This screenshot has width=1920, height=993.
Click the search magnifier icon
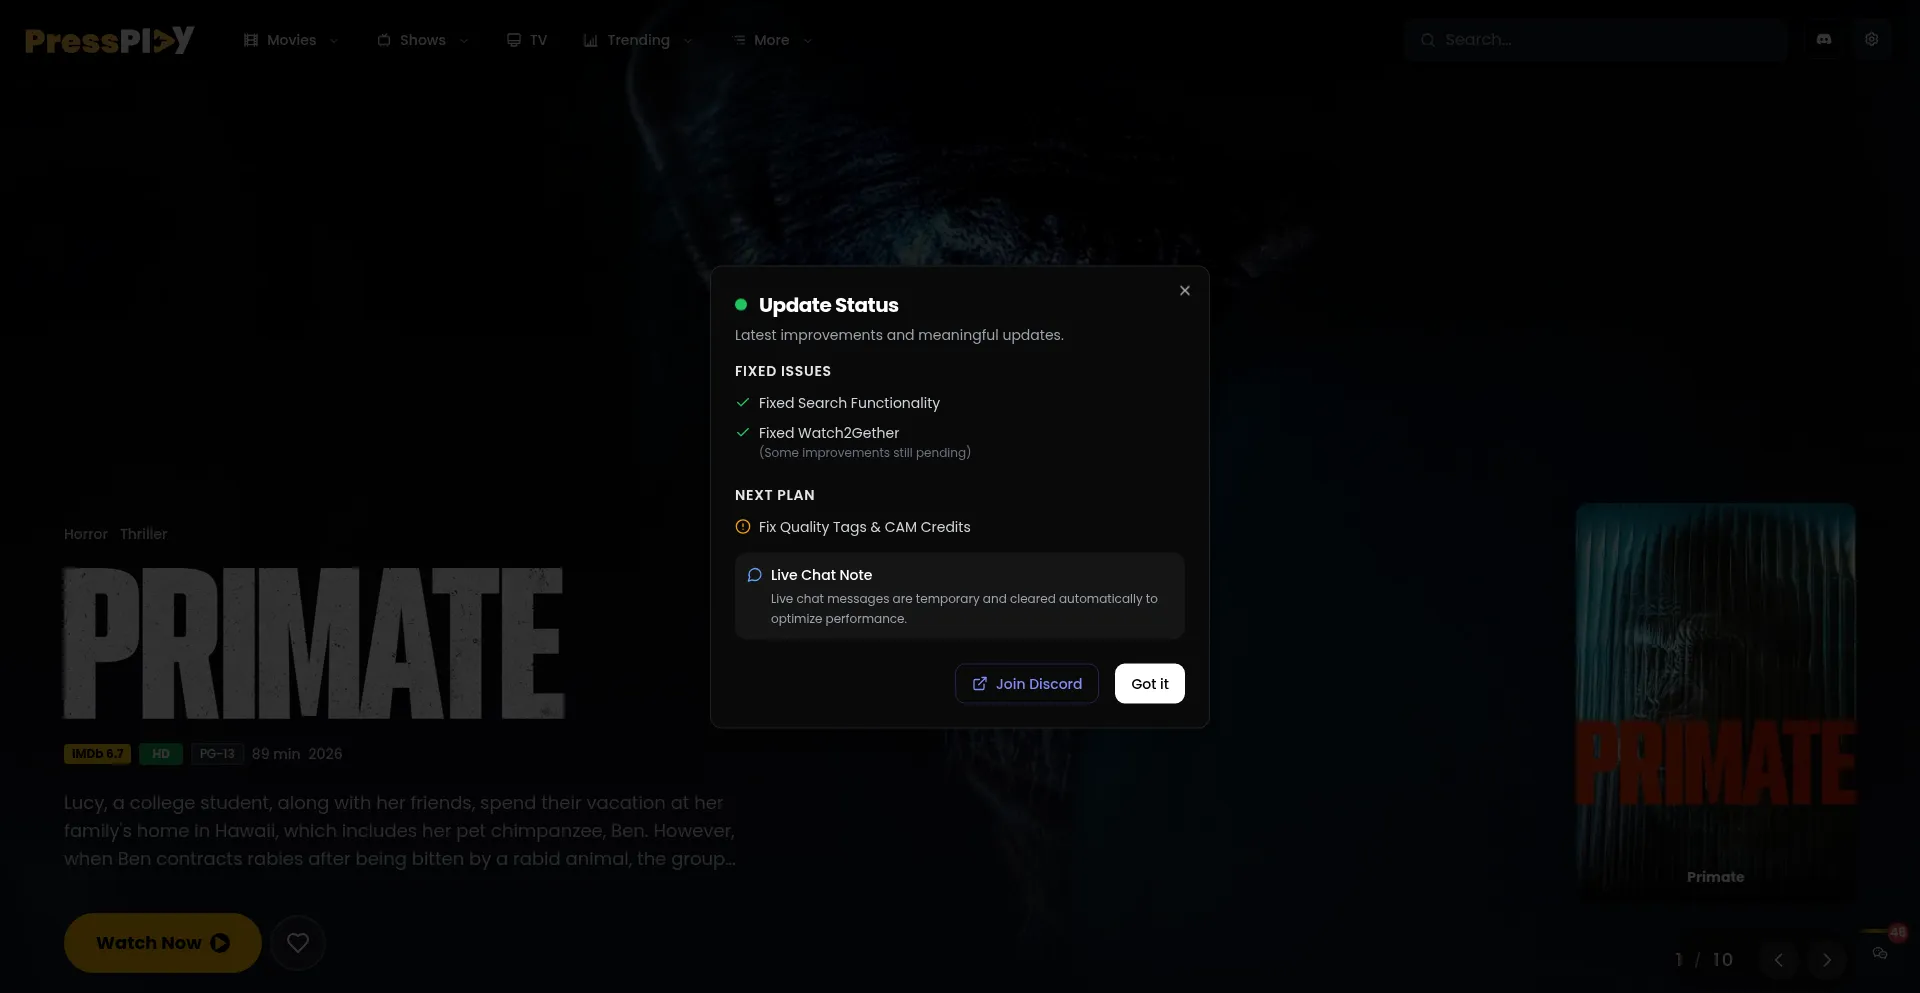(x=1428, y=40)
